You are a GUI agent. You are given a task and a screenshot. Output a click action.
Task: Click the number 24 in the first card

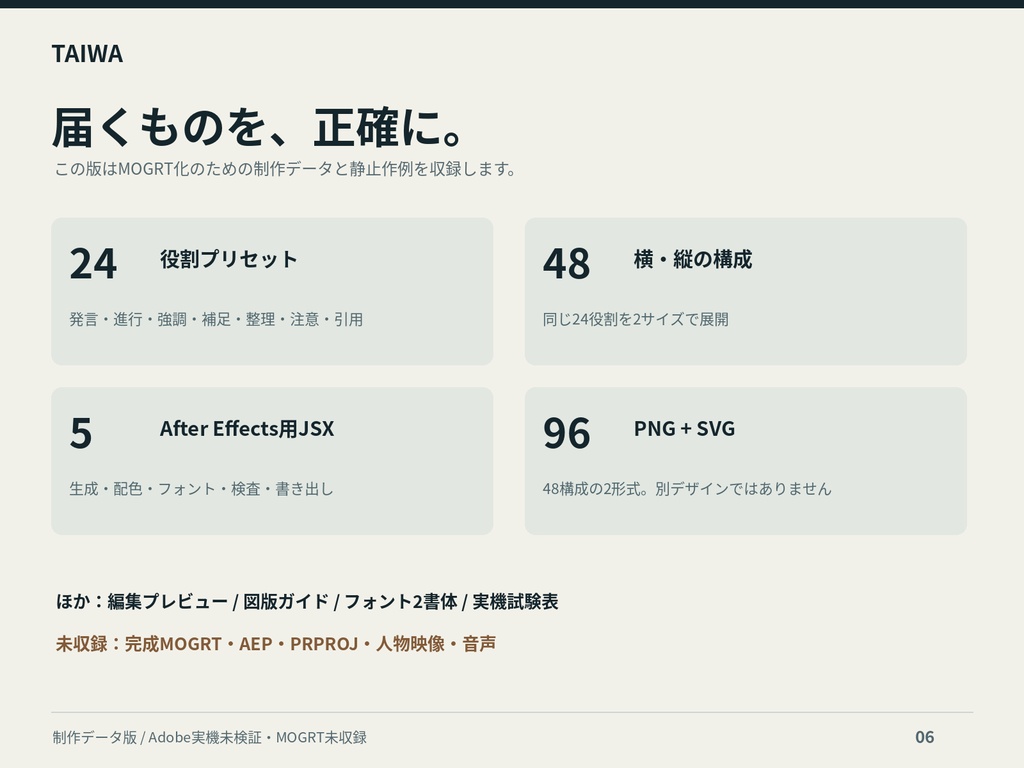(x=93, y=264)
